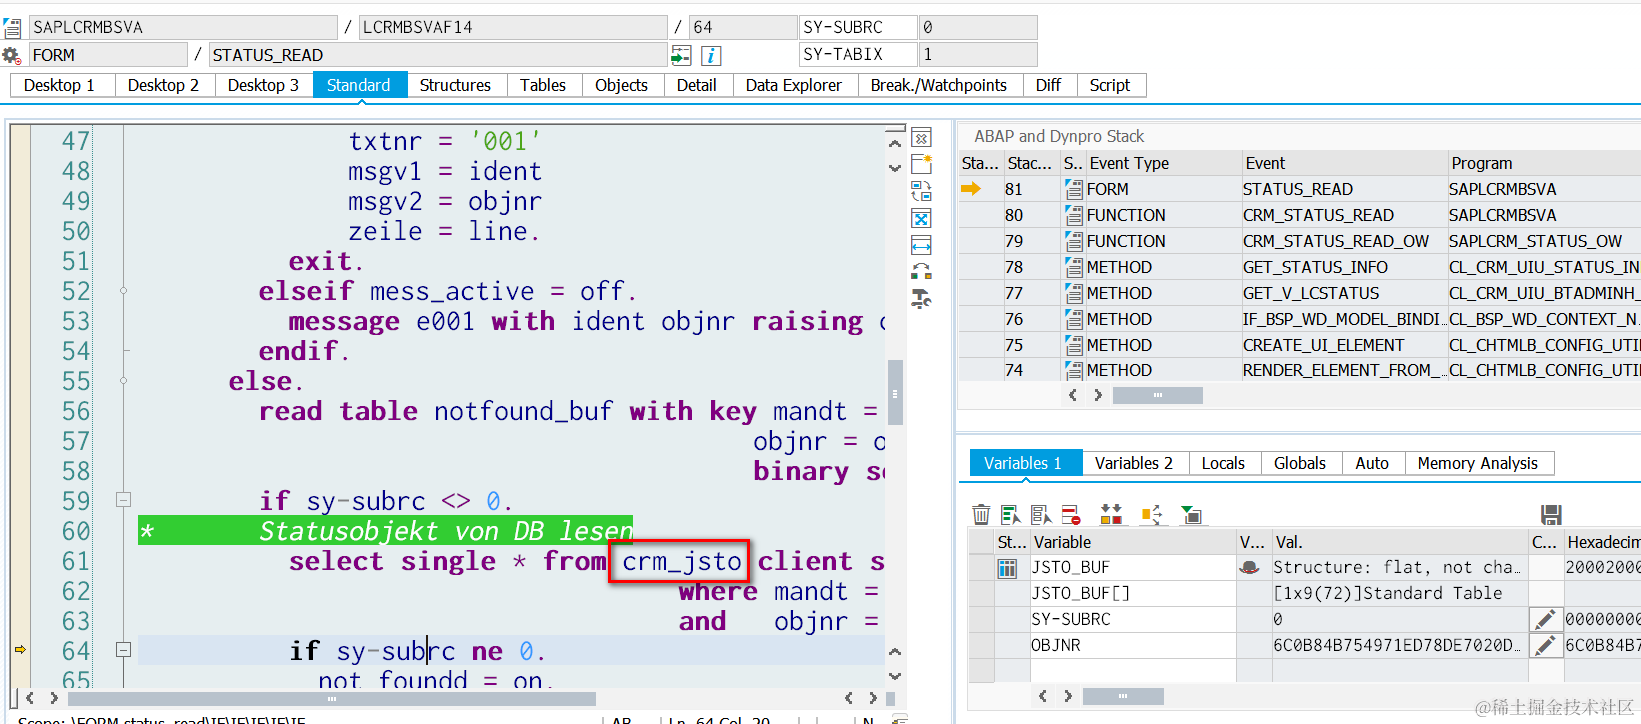
Task: Click the save disk icon above the variables table
Action: point(1551,514)
